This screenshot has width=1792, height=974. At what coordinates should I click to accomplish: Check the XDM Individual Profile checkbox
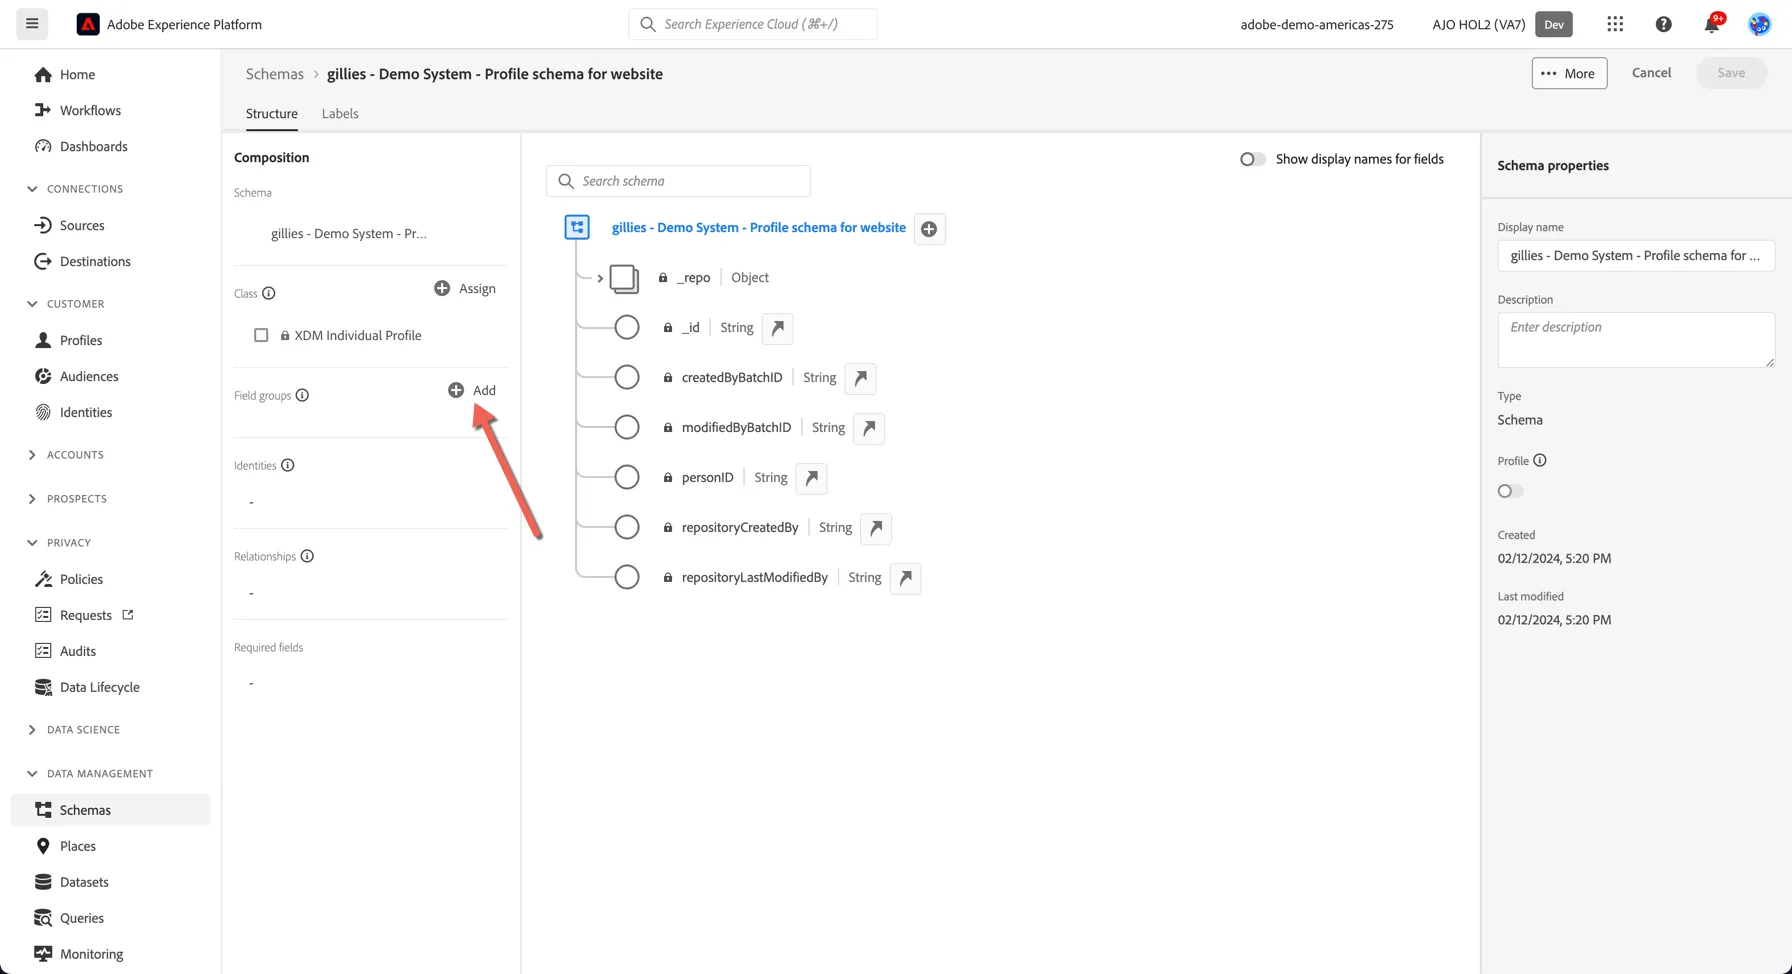click(x=261, y=335)
